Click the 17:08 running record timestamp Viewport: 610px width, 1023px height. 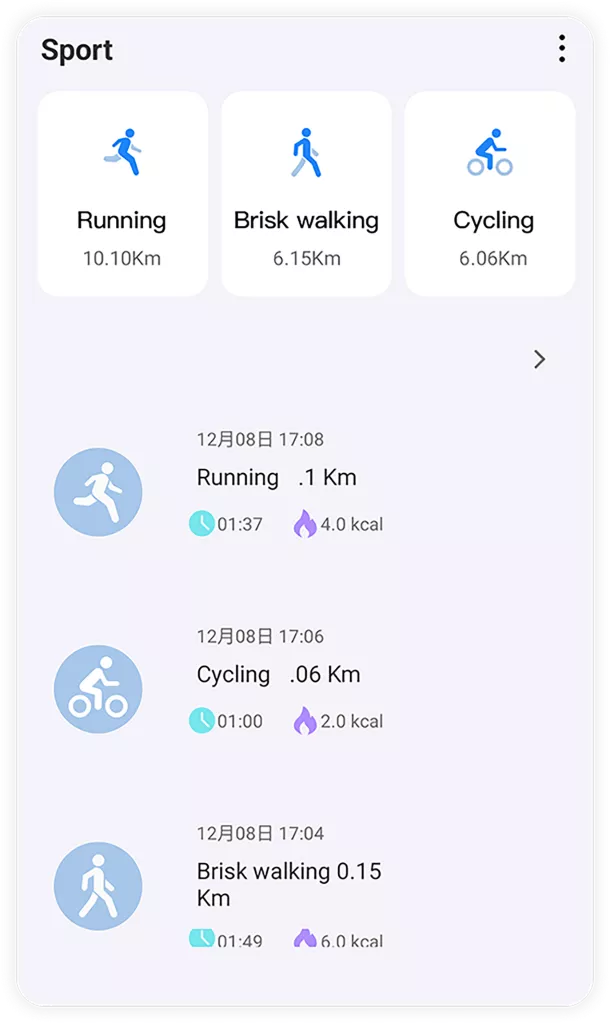[x=260, y=439]
